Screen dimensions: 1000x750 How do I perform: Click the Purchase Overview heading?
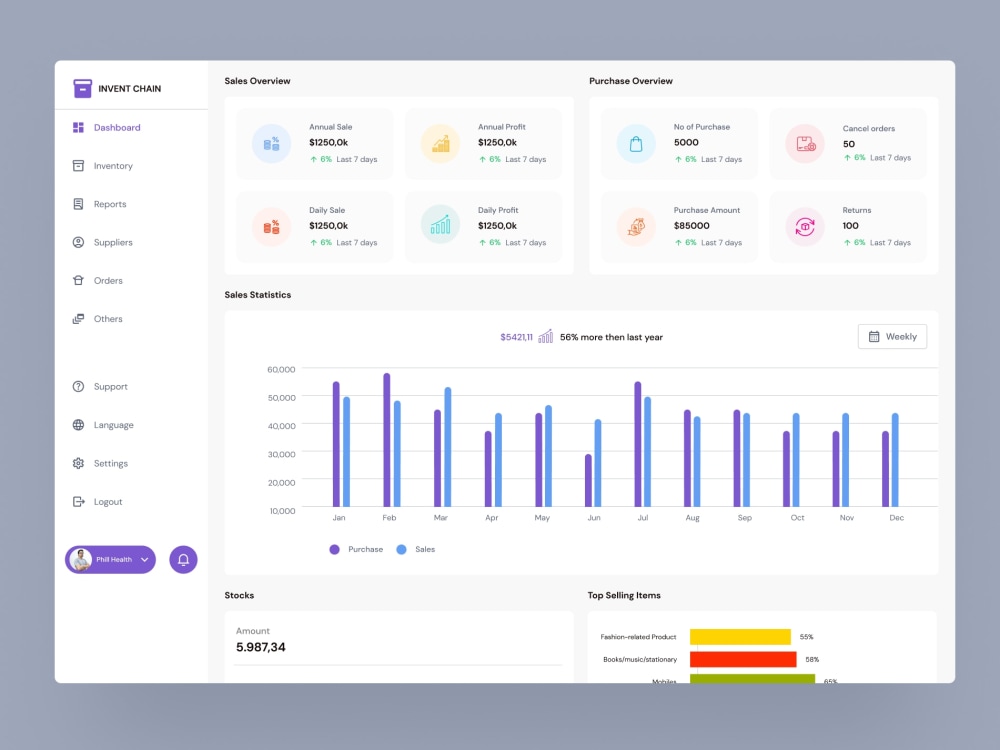coord(631,81)
